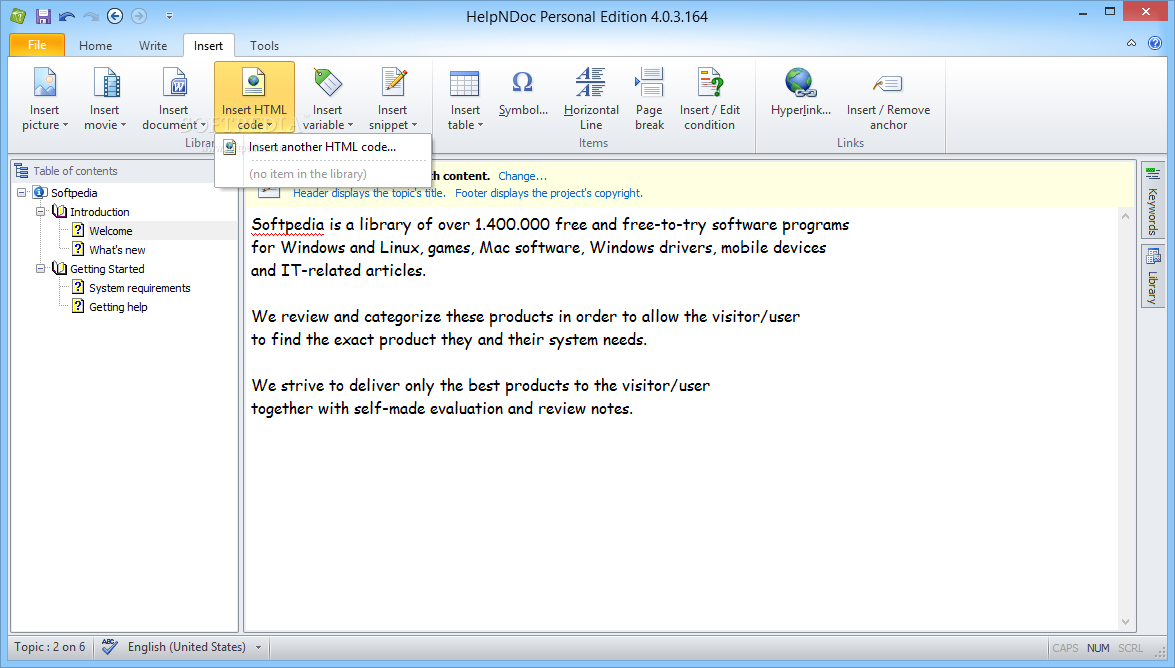
Task: Open the Insert movie dropdown arrow
Action: 123,125
